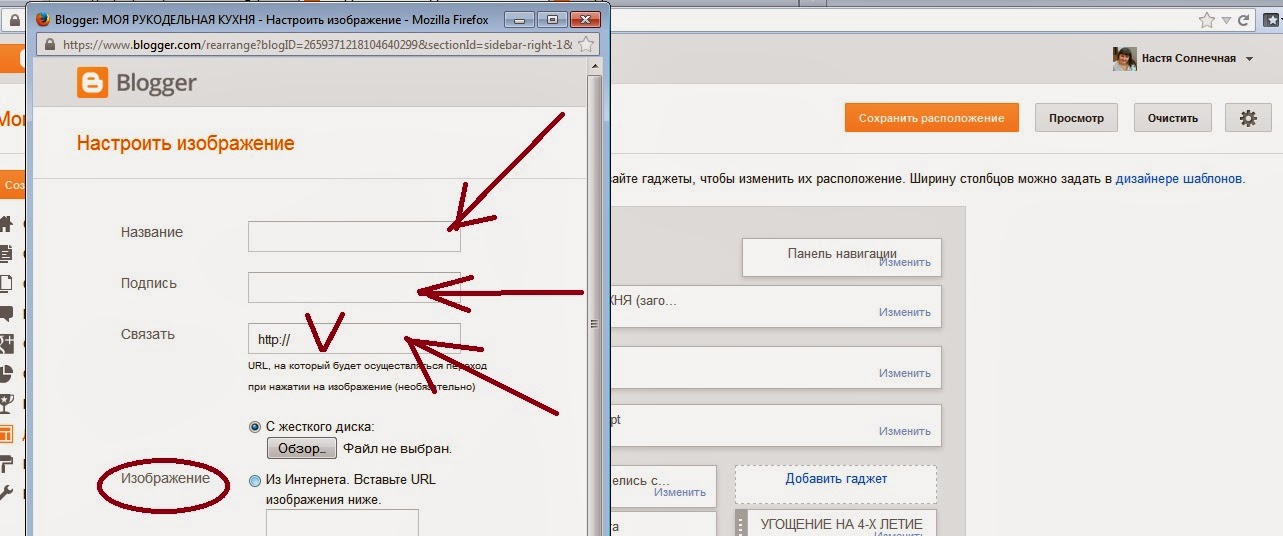
Task: Open the Comments icon in the Blogger sidebar
Action: tap(6, 313)
